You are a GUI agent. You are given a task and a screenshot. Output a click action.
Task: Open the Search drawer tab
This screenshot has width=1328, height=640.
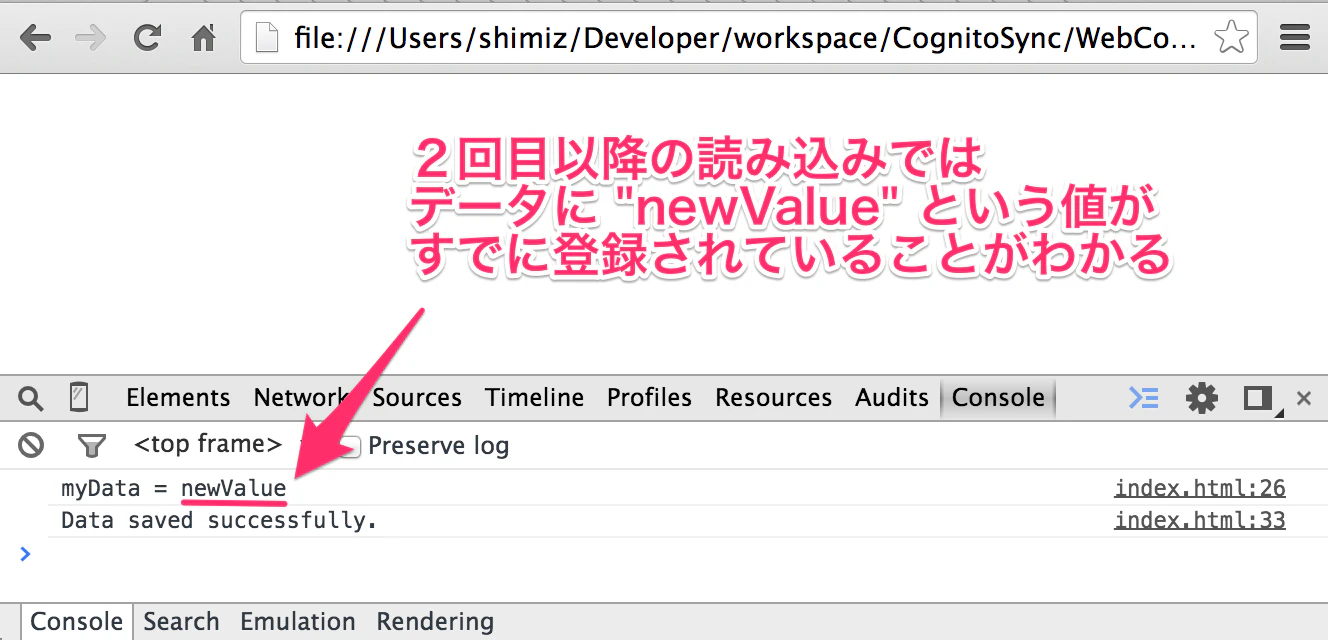pos(181,622)
